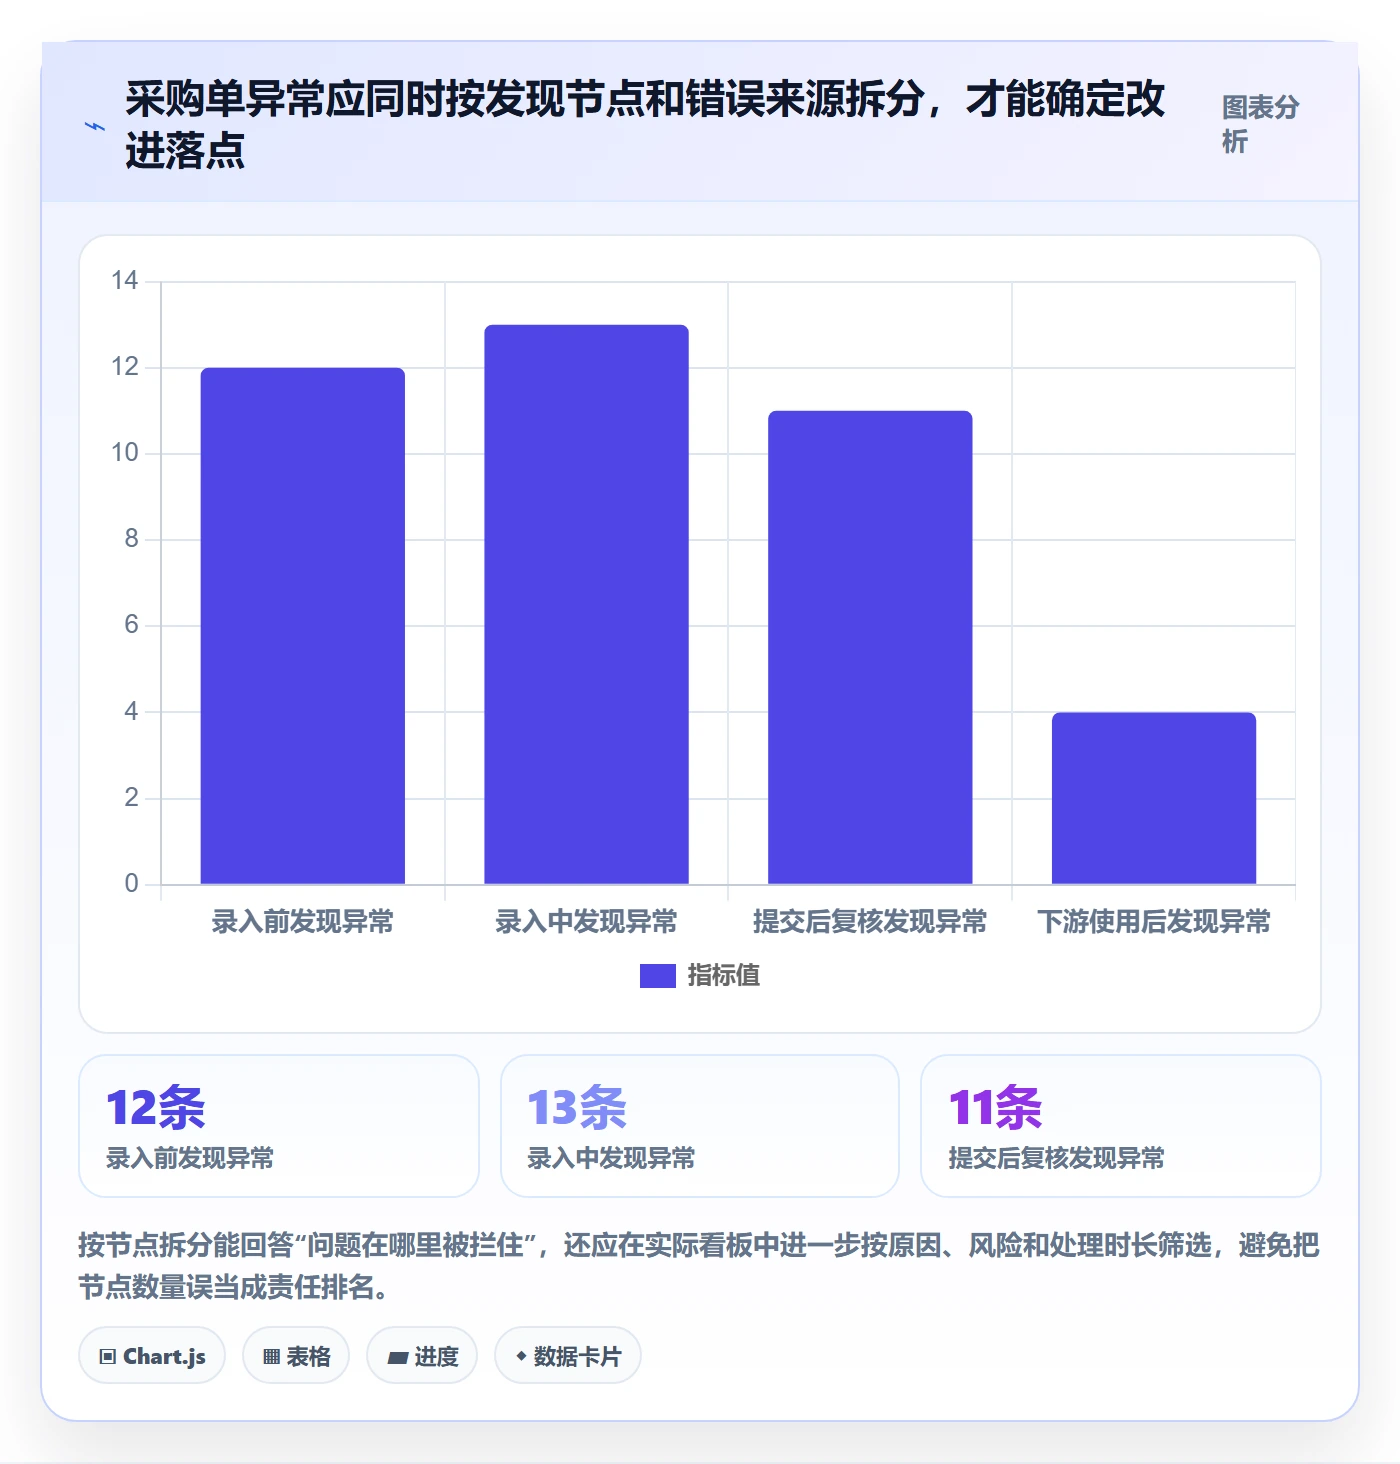Select the 表格 tag chip

point(296,1356)
